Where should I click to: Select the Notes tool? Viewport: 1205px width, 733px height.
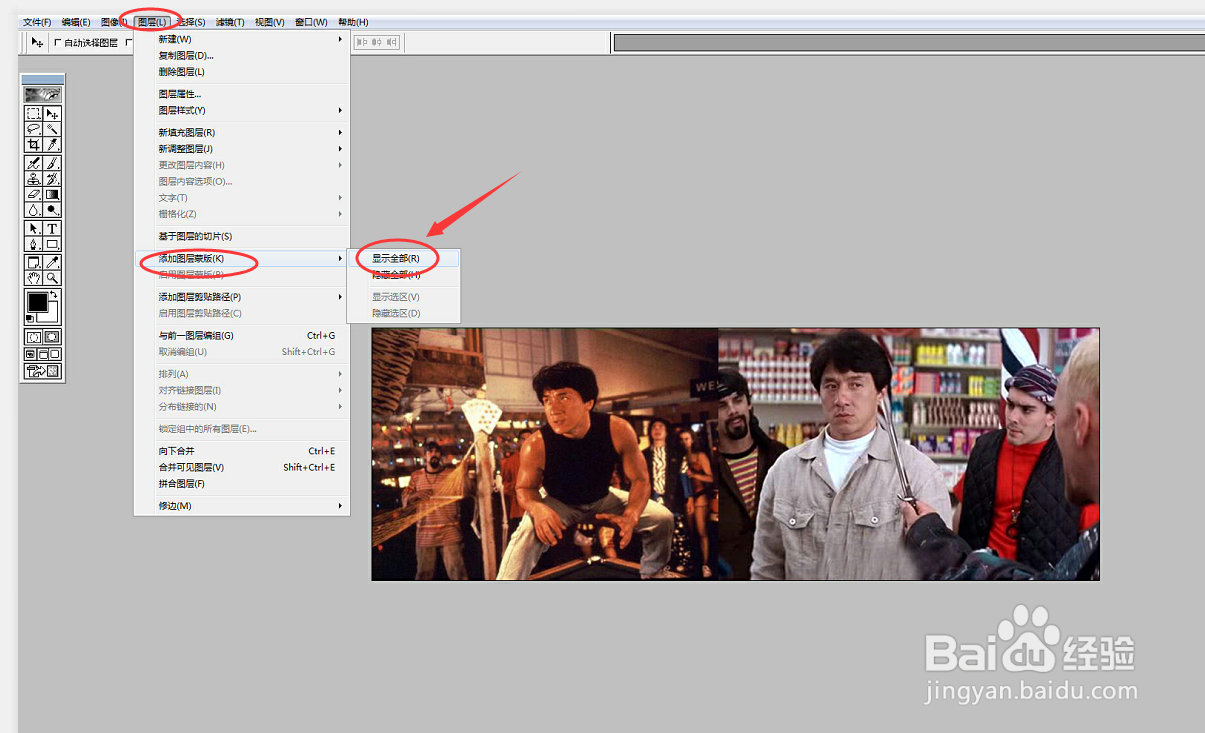point(33,263)
